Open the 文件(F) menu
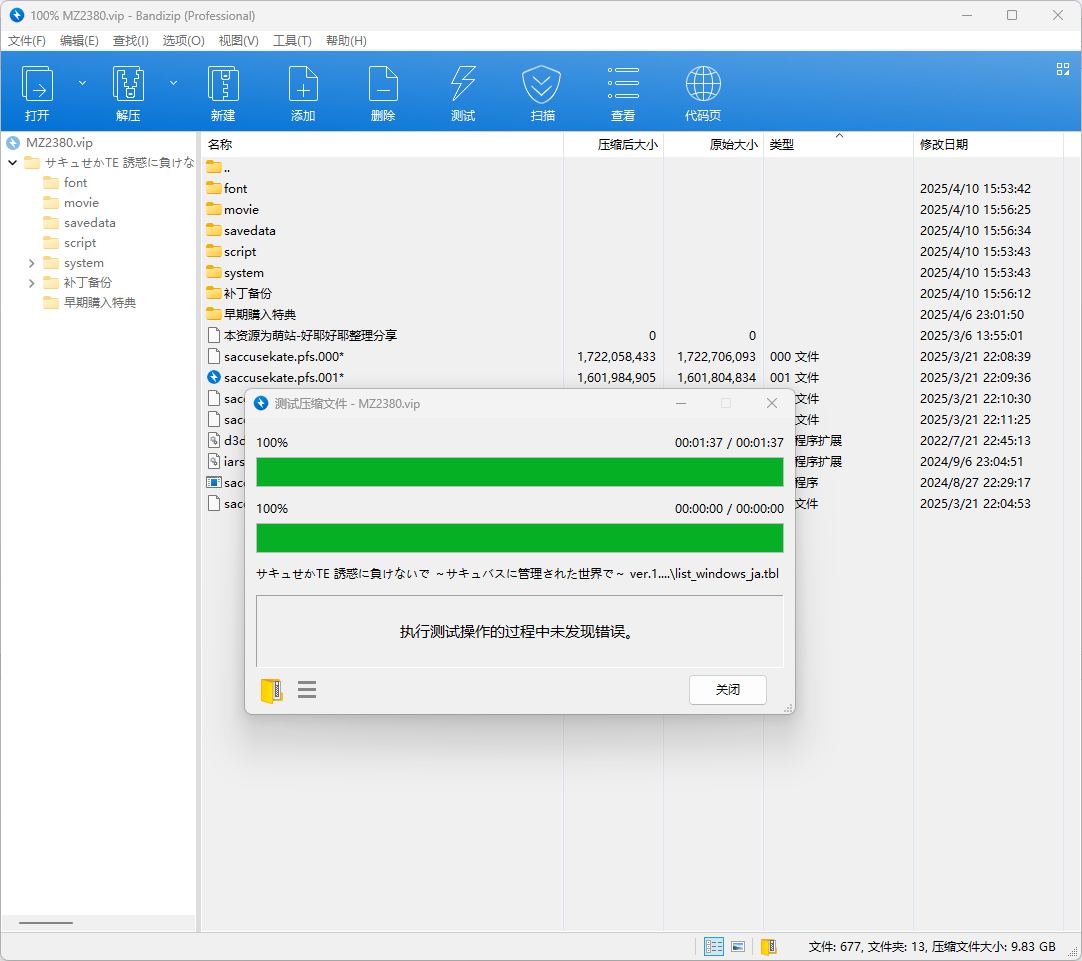 coord(27,41)
